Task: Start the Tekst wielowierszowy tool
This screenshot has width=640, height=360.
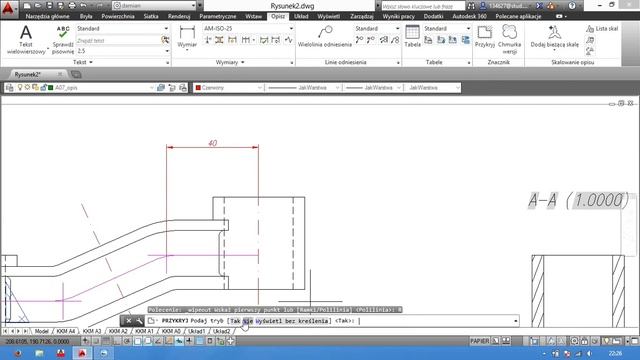Action: coord(26,40)
